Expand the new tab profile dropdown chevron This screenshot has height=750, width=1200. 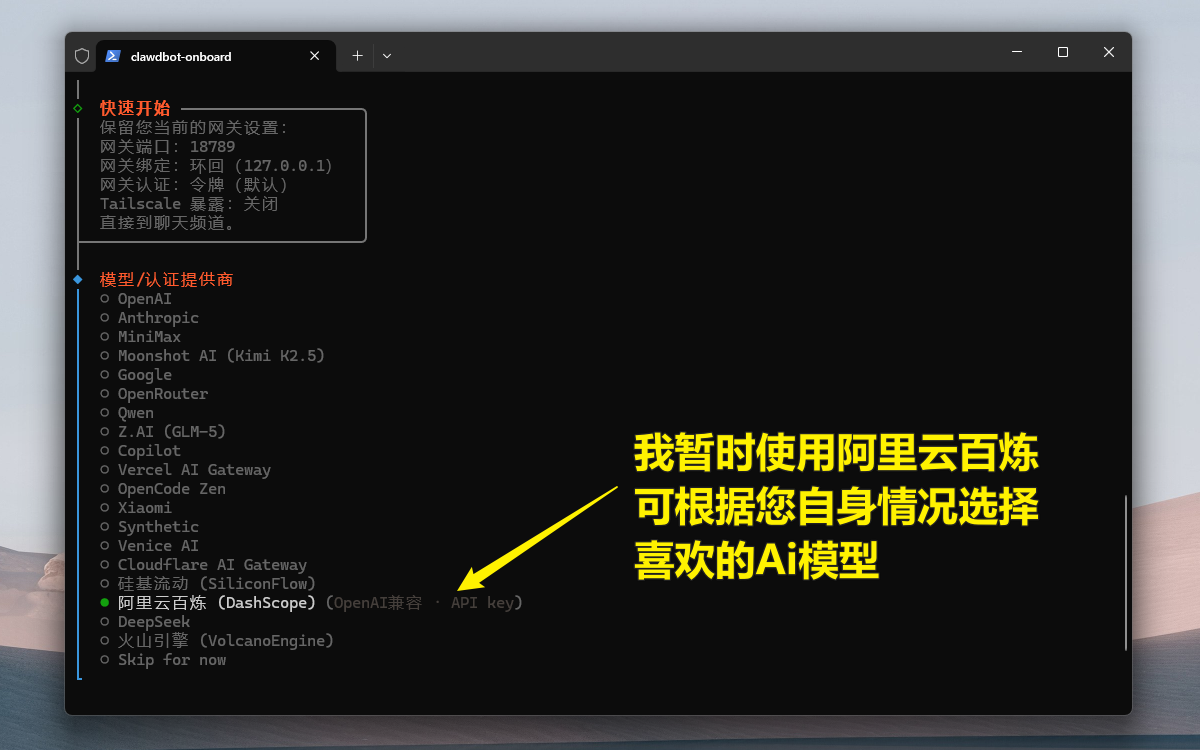pos(387,56)
